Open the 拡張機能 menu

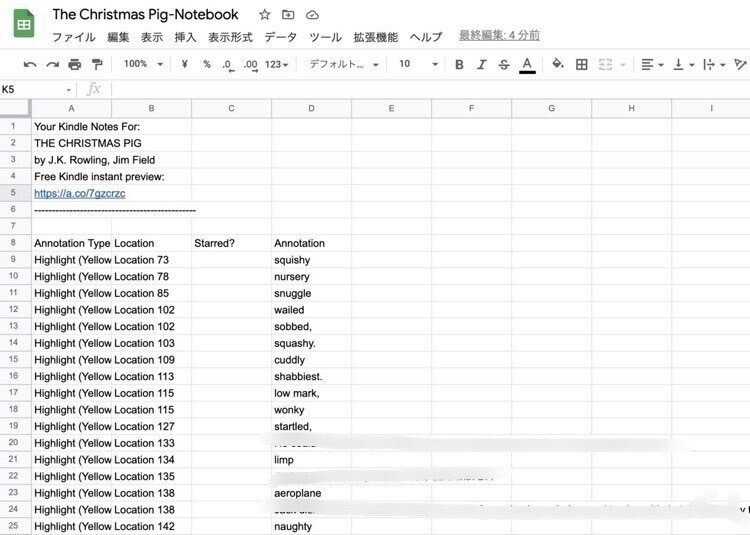click(375, 37)
